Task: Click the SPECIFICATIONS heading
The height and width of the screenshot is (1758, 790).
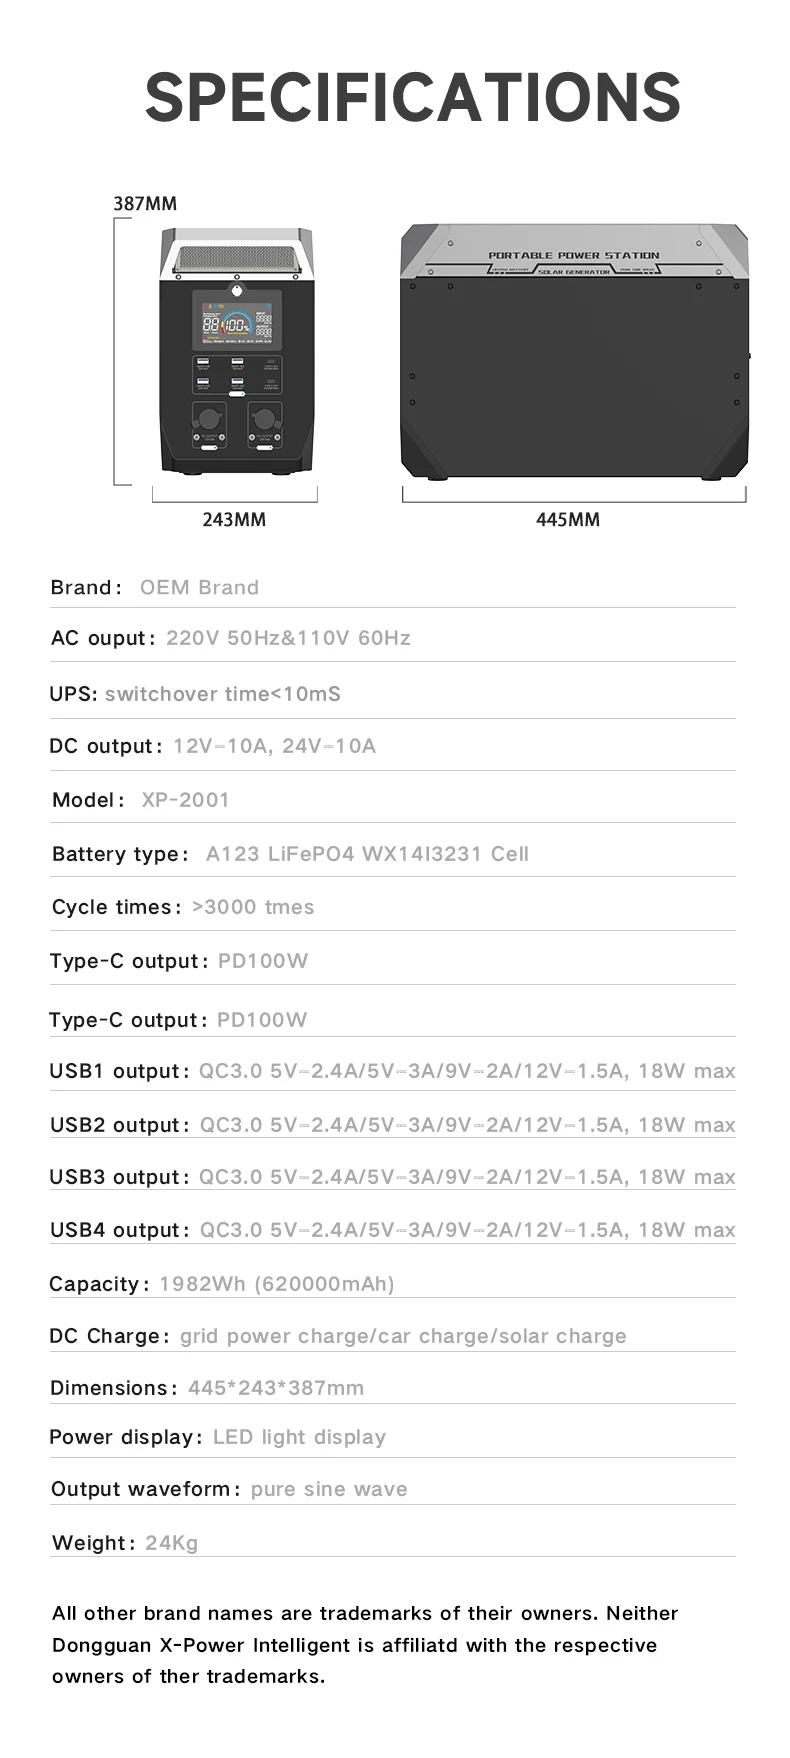Action: click(412, 97)
